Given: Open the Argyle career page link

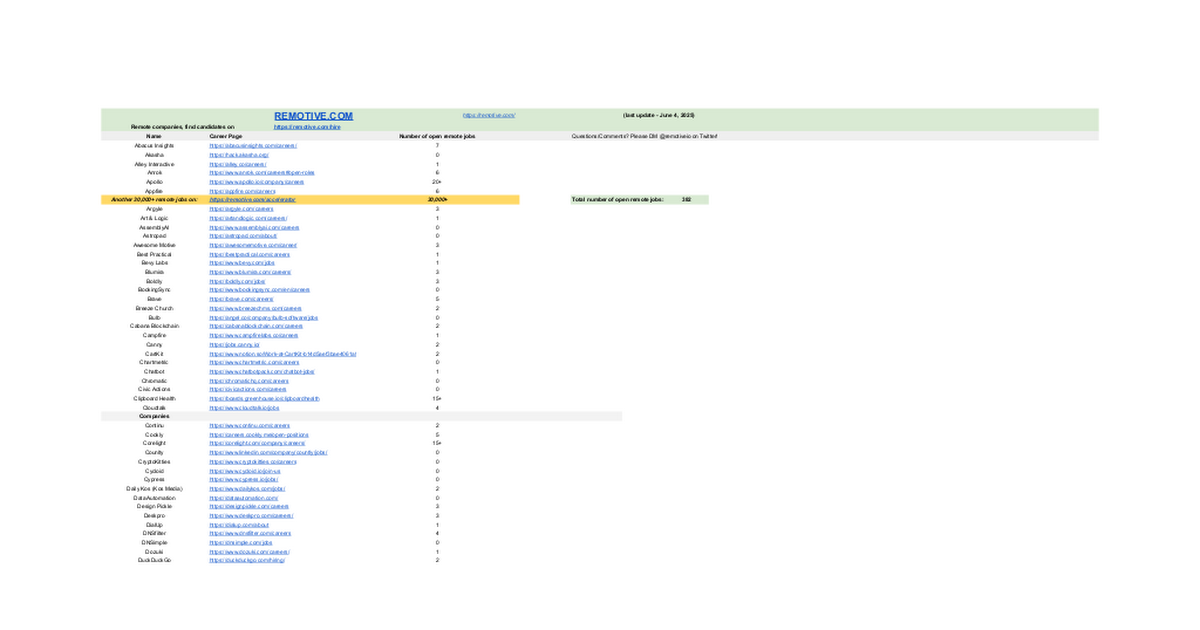Looking at the screenshot, I should pyautogui.click(x=241, y=209).
